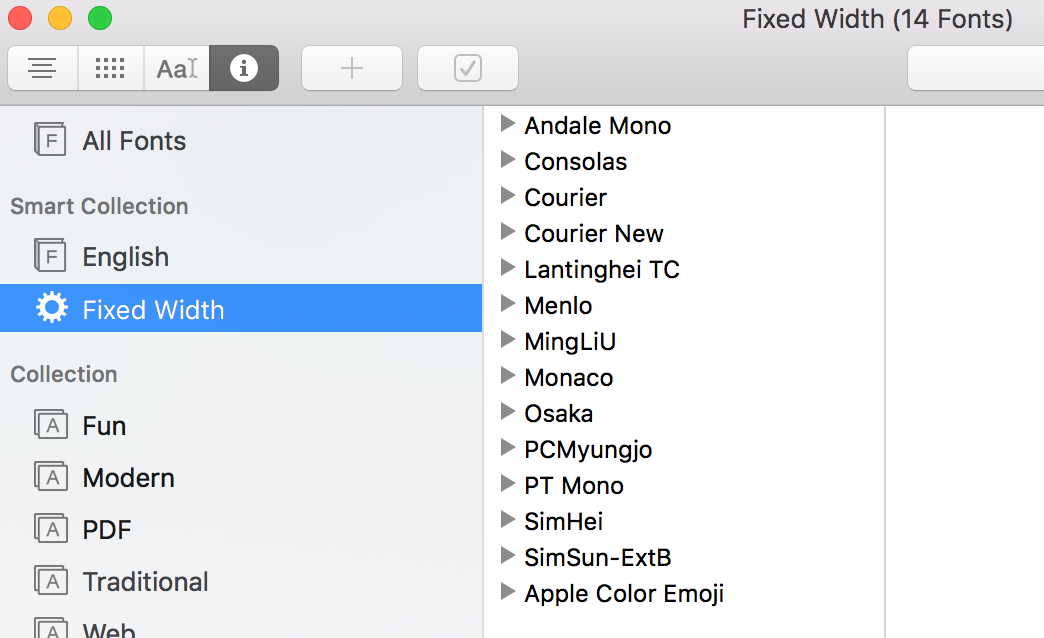The width and height of the screenshot is (1044, 638).
Task: Click the Fixed Width gear icon
Action: 50,309
